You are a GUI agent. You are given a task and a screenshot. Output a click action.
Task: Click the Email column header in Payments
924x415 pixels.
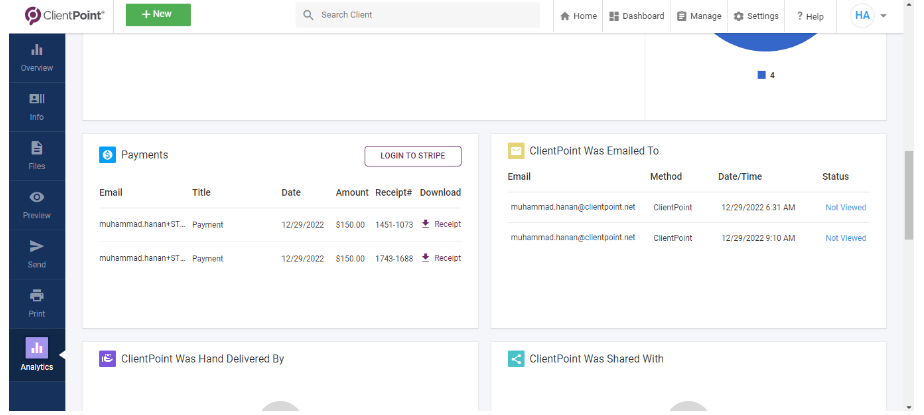click(111, 192)
